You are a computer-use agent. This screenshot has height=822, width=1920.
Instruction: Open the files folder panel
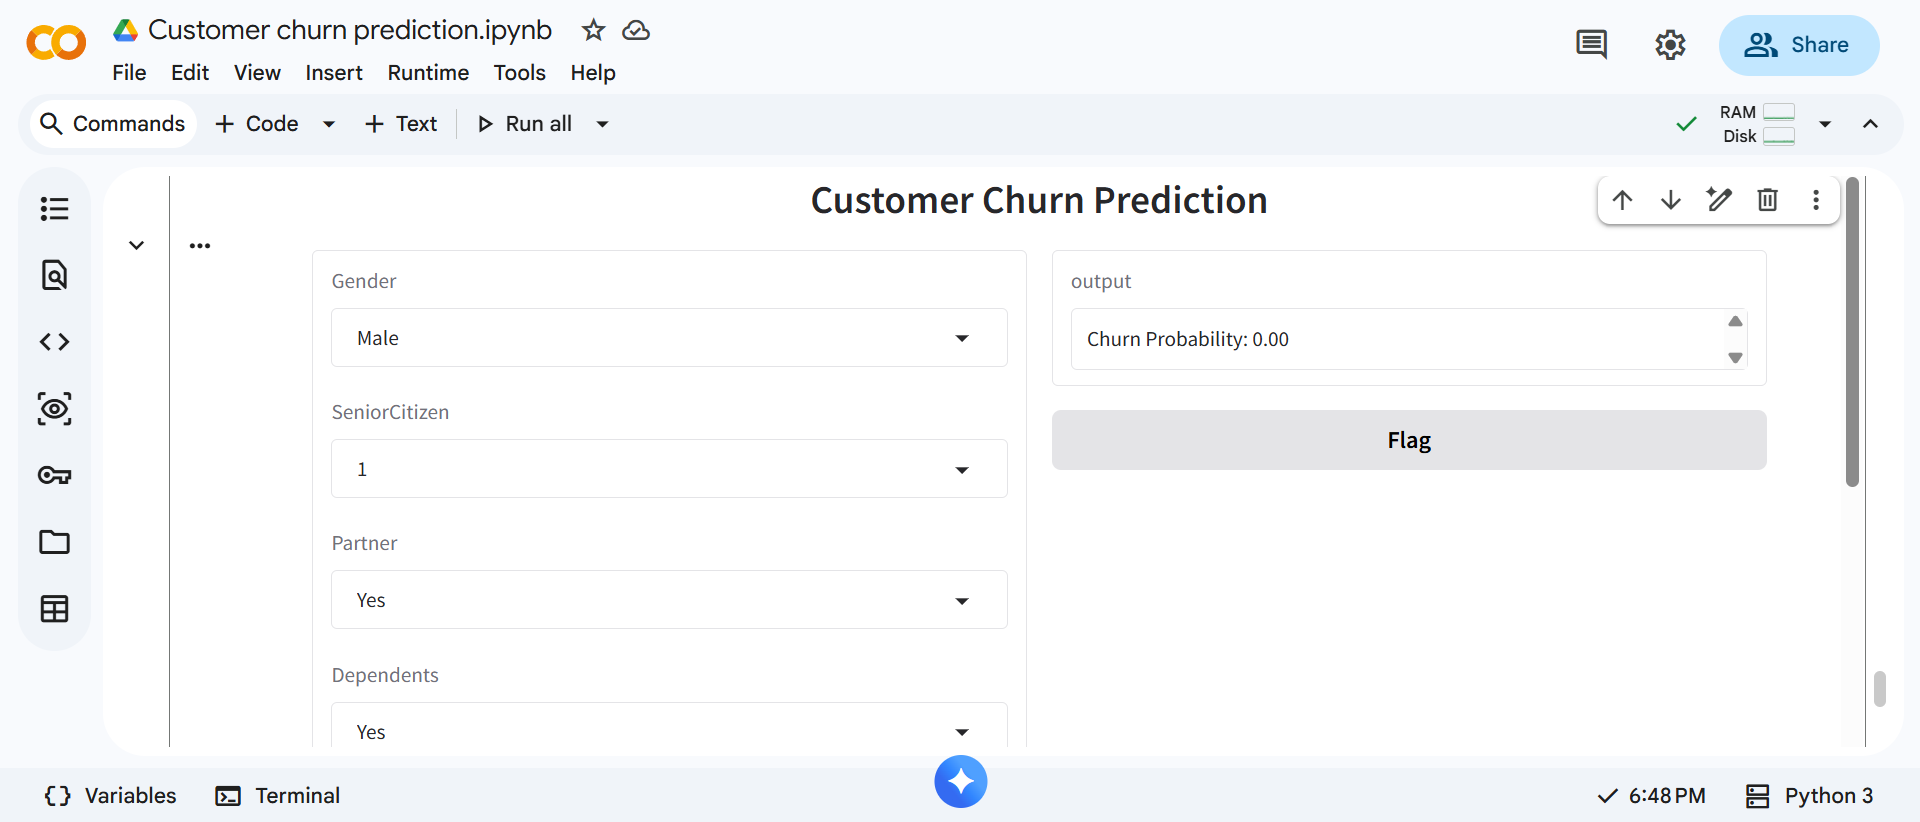[x=54, y=542]
